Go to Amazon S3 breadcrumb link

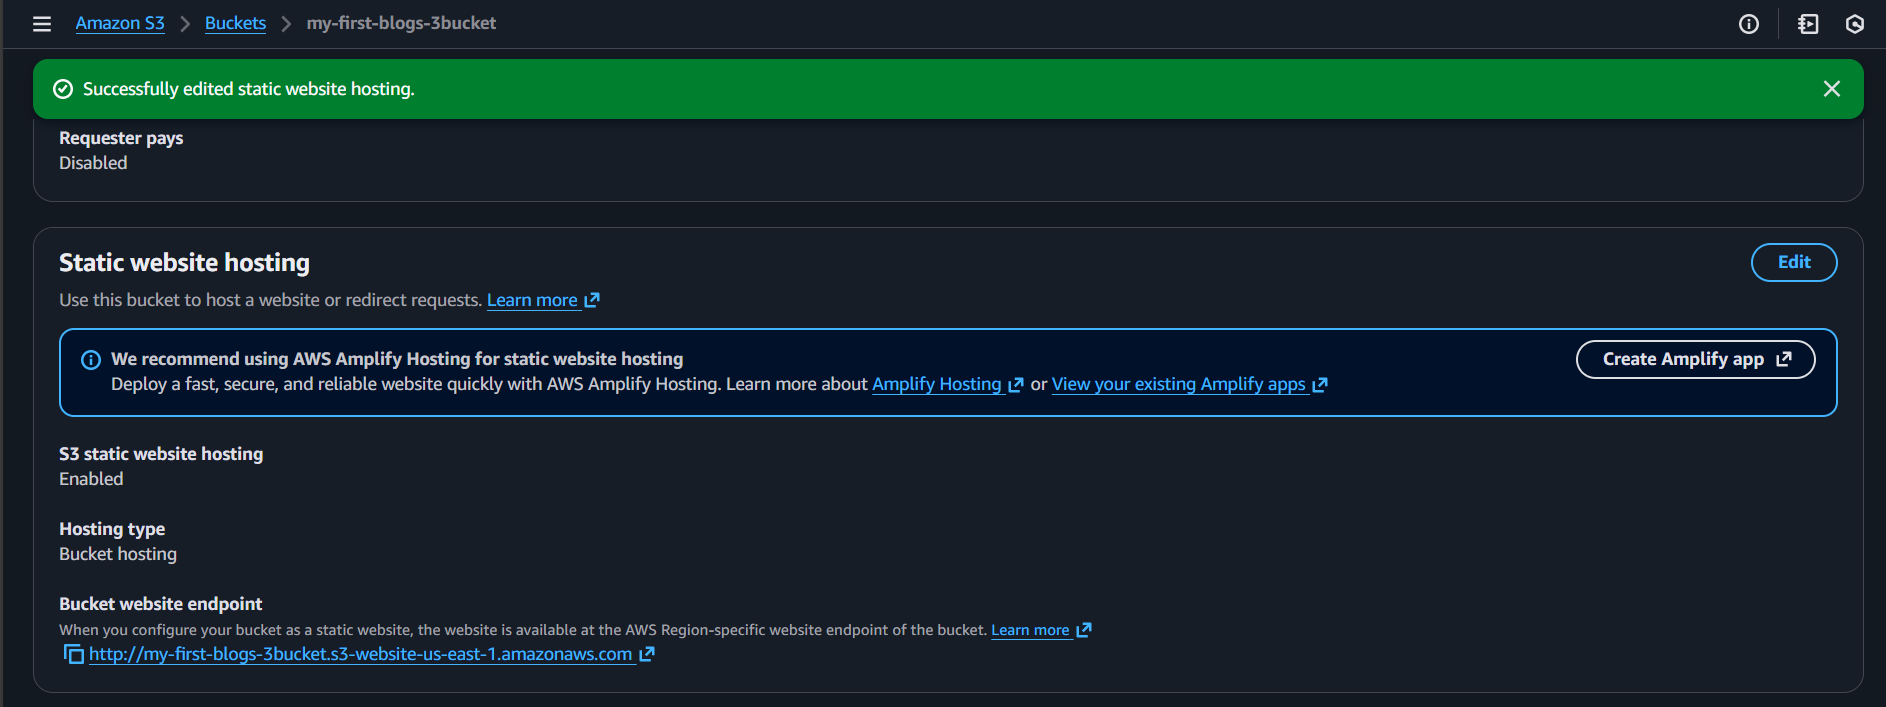[120, 23]
